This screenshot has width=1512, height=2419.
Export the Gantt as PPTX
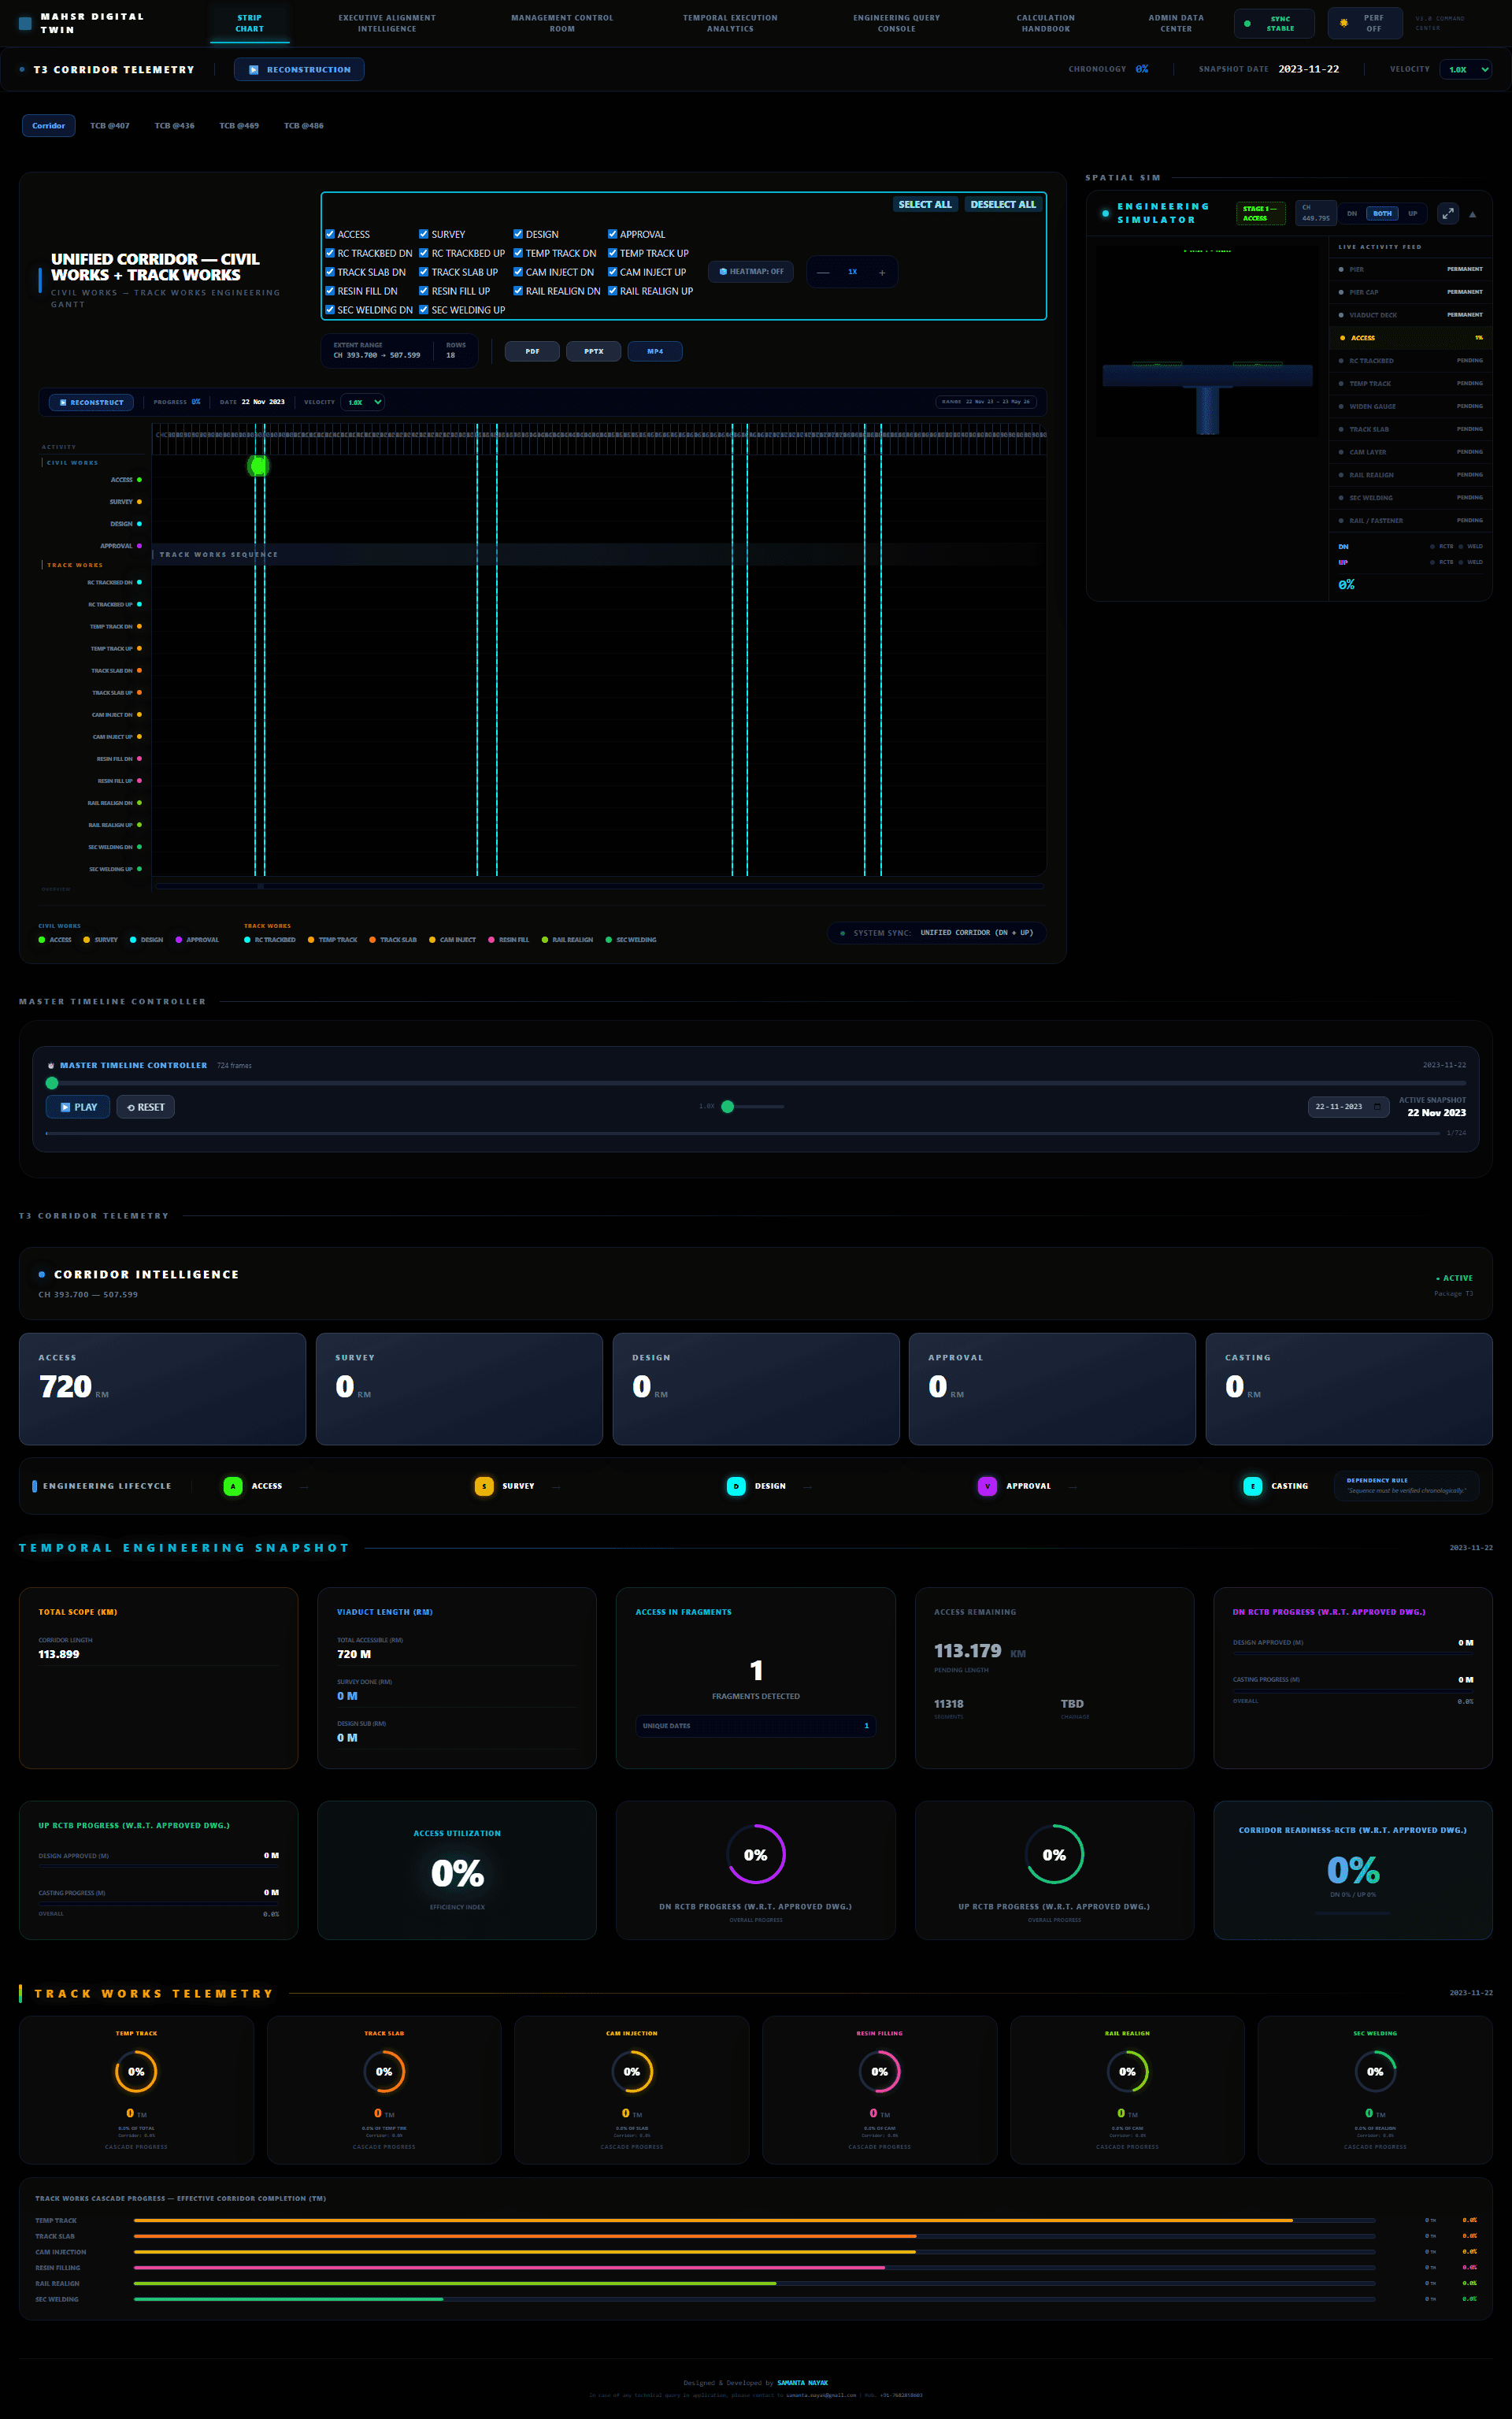tap(594, 351)
